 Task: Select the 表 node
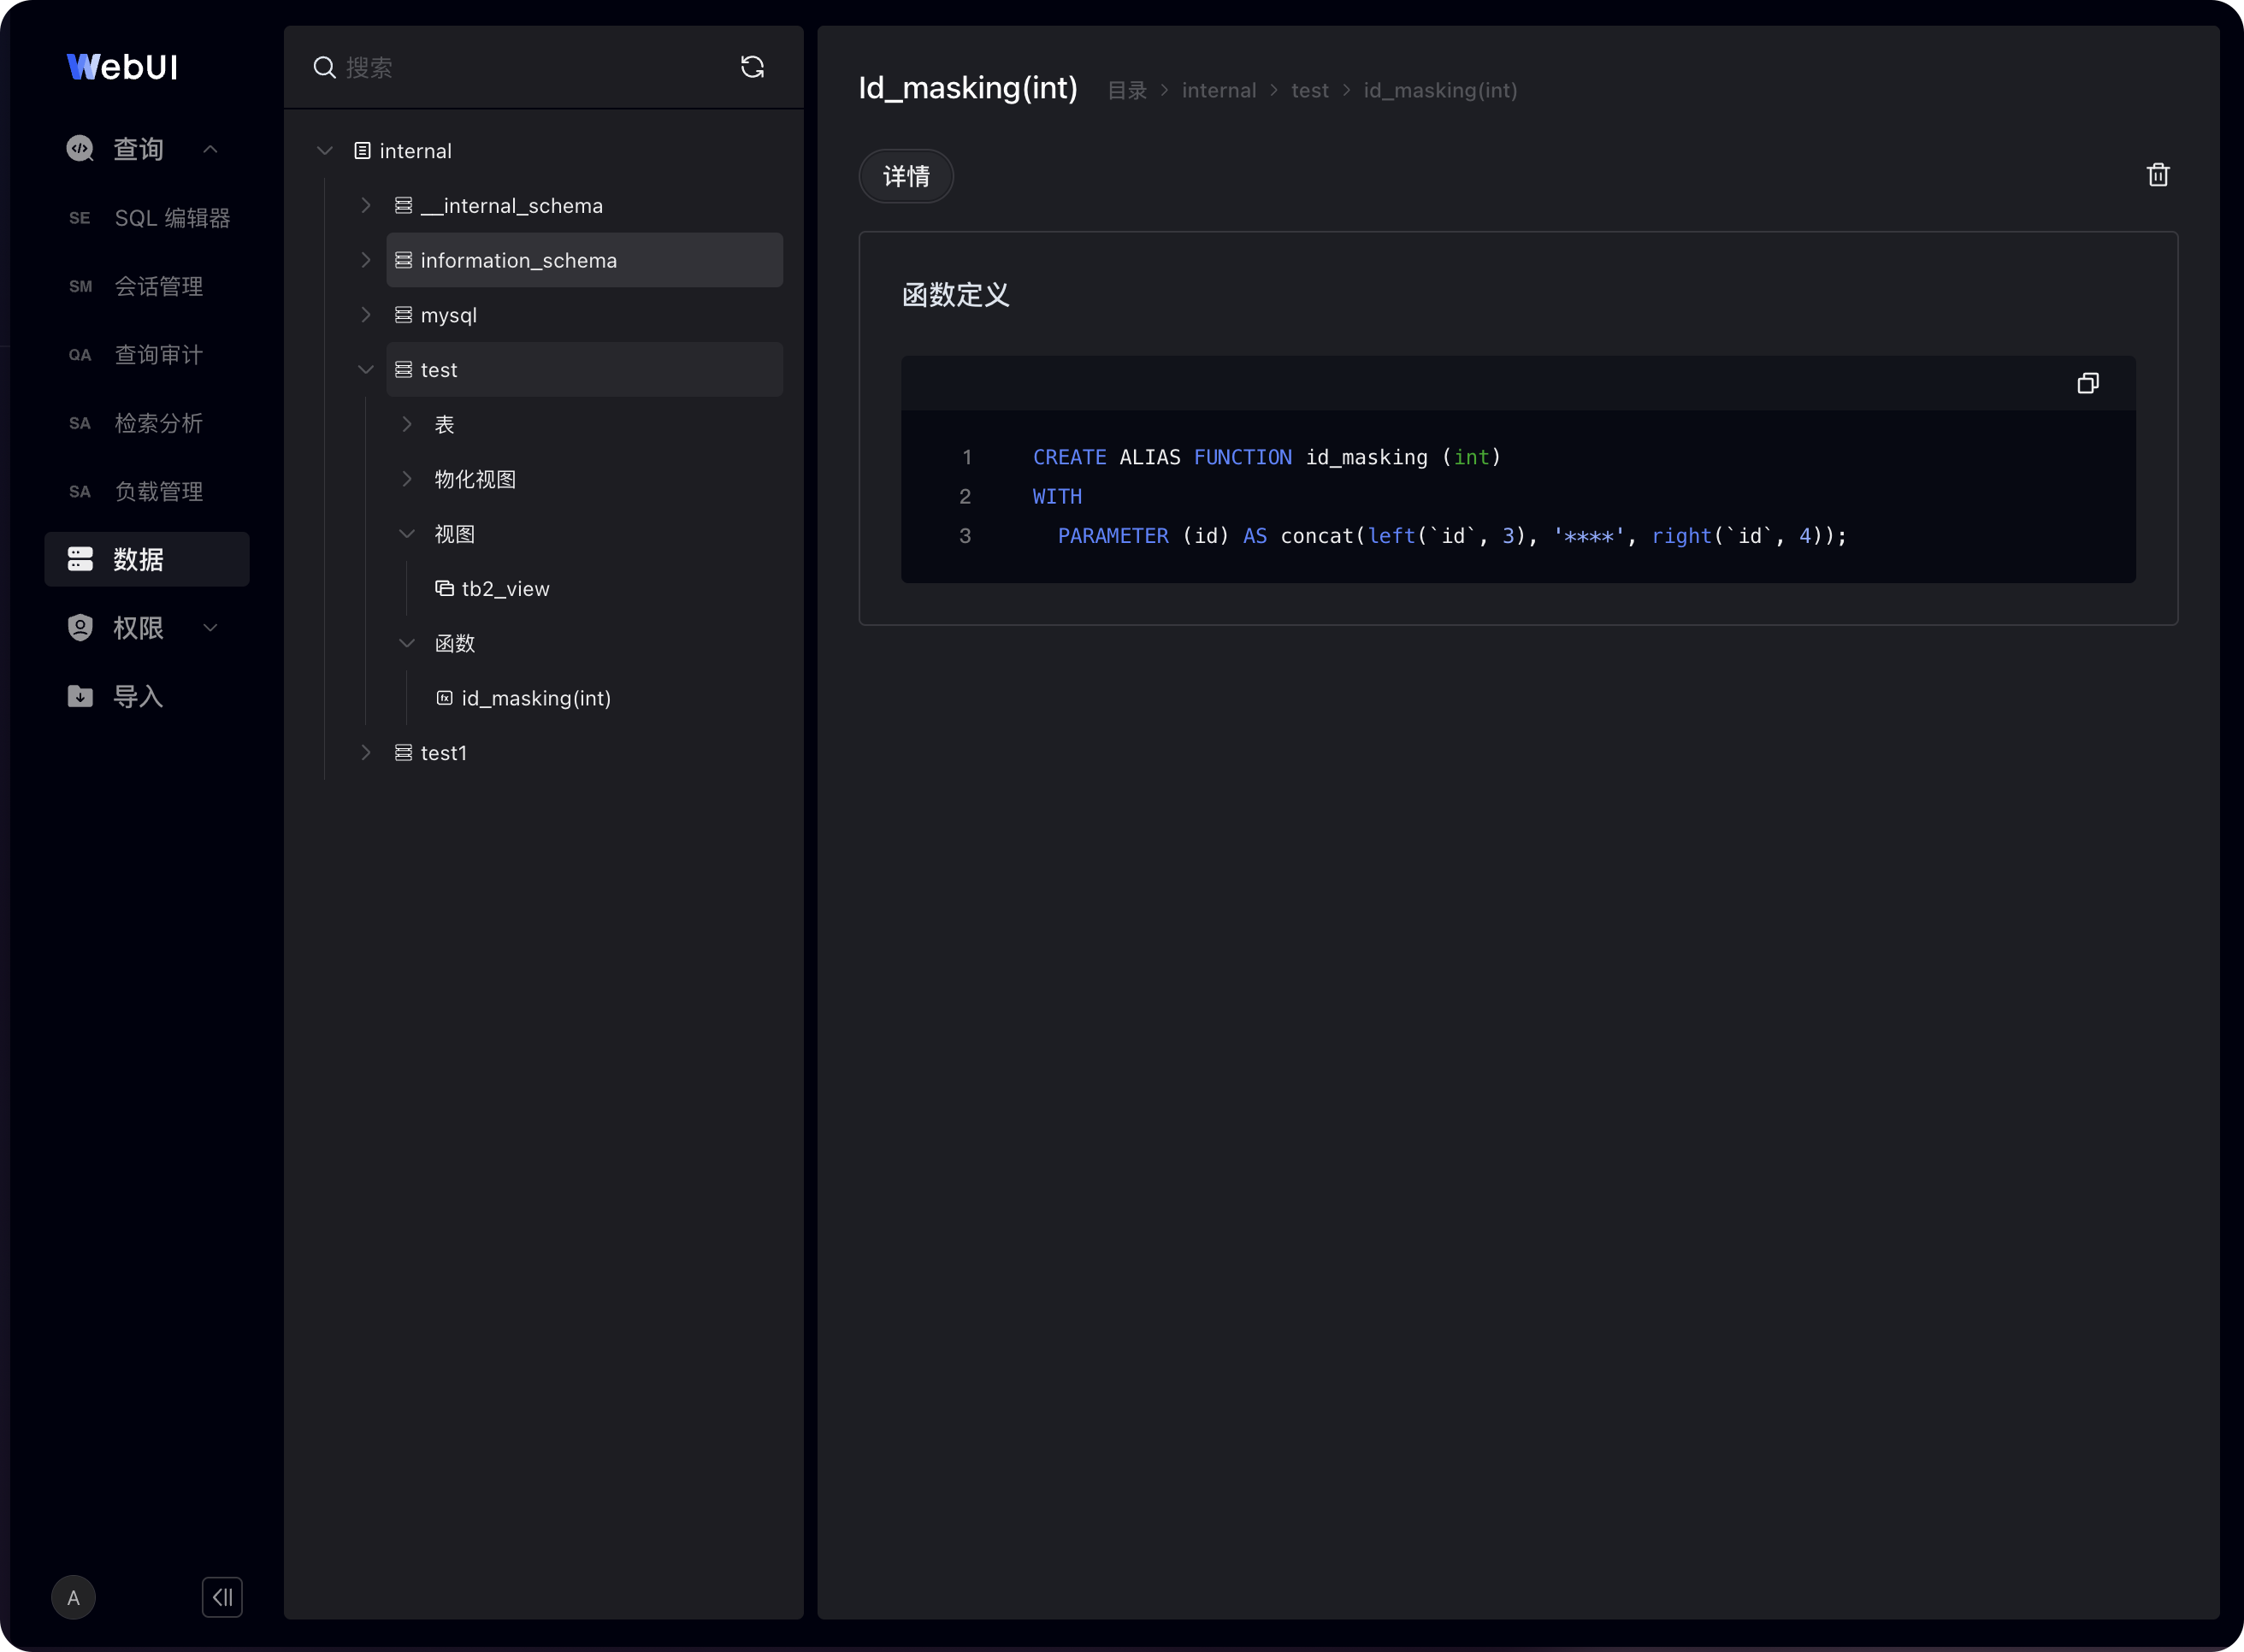(444, 424)
